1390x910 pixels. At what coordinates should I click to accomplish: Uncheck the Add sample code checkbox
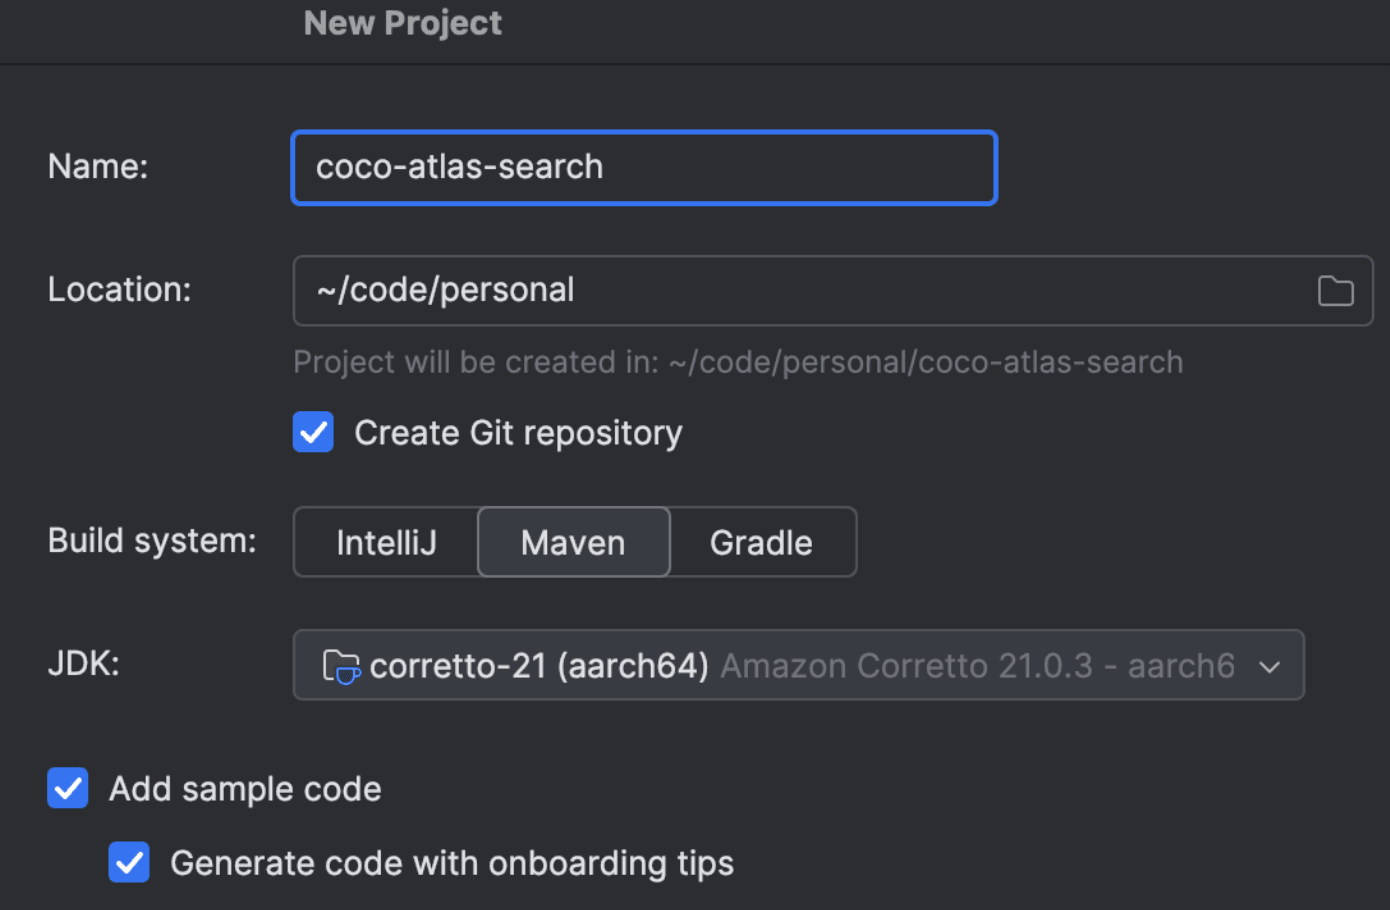68,788
